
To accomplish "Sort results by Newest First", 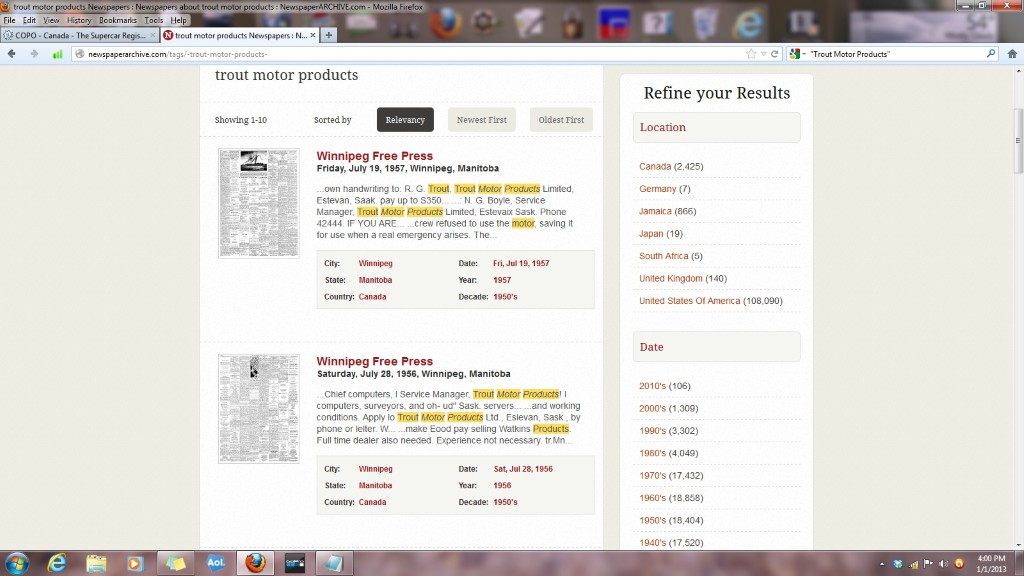I will (481, 120).
